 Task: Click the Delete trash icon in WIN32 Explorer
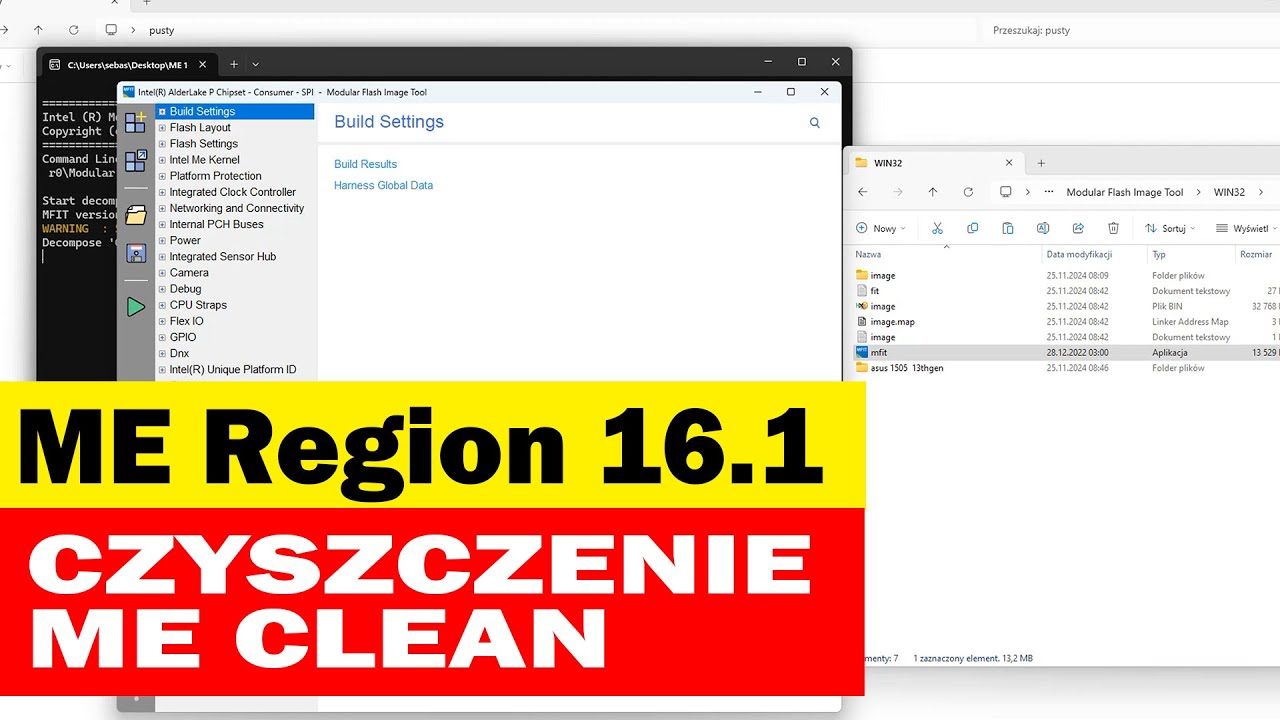coord(1113,228)
